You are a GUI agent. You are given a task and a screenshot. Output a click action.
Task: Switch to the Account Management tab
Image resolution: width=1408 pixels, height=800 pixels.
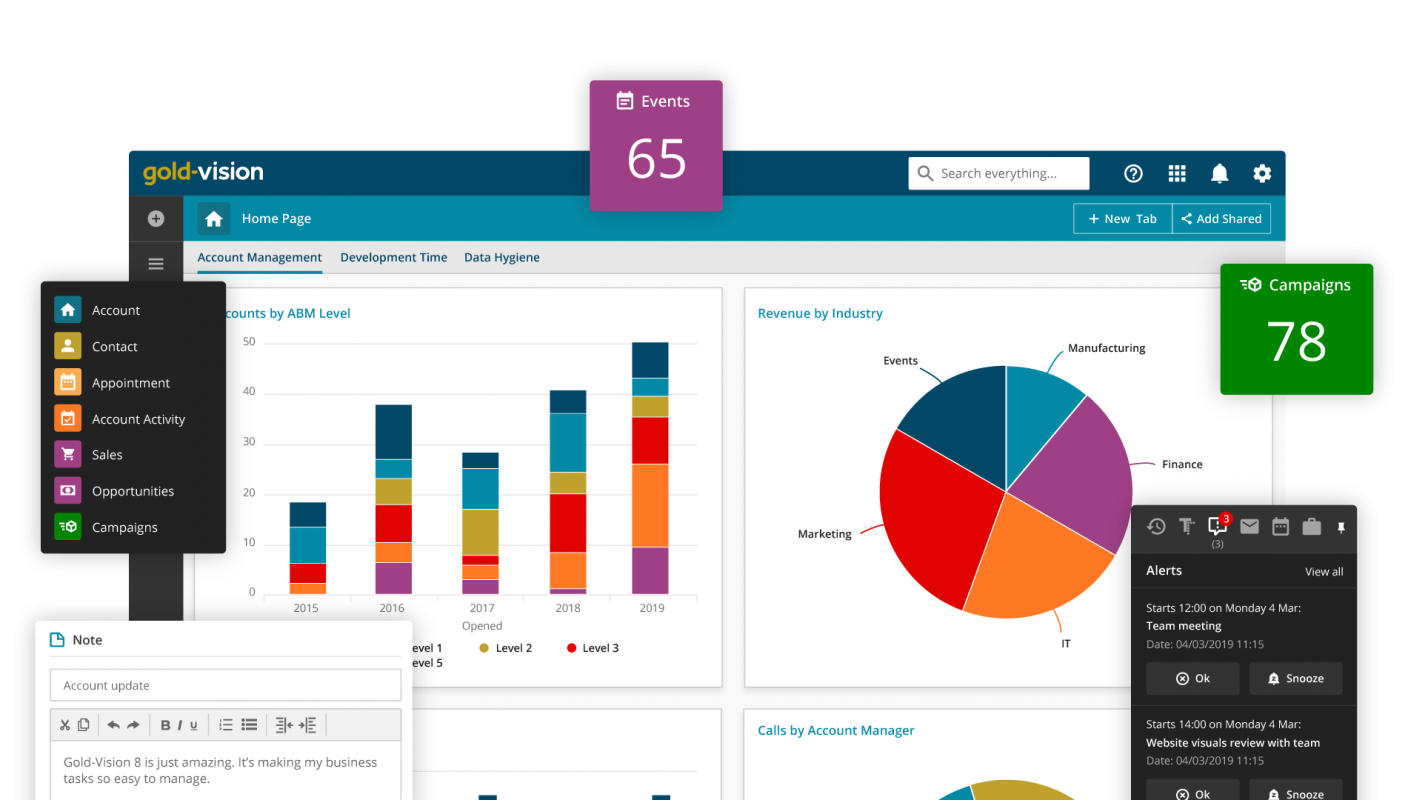point(260,257)
